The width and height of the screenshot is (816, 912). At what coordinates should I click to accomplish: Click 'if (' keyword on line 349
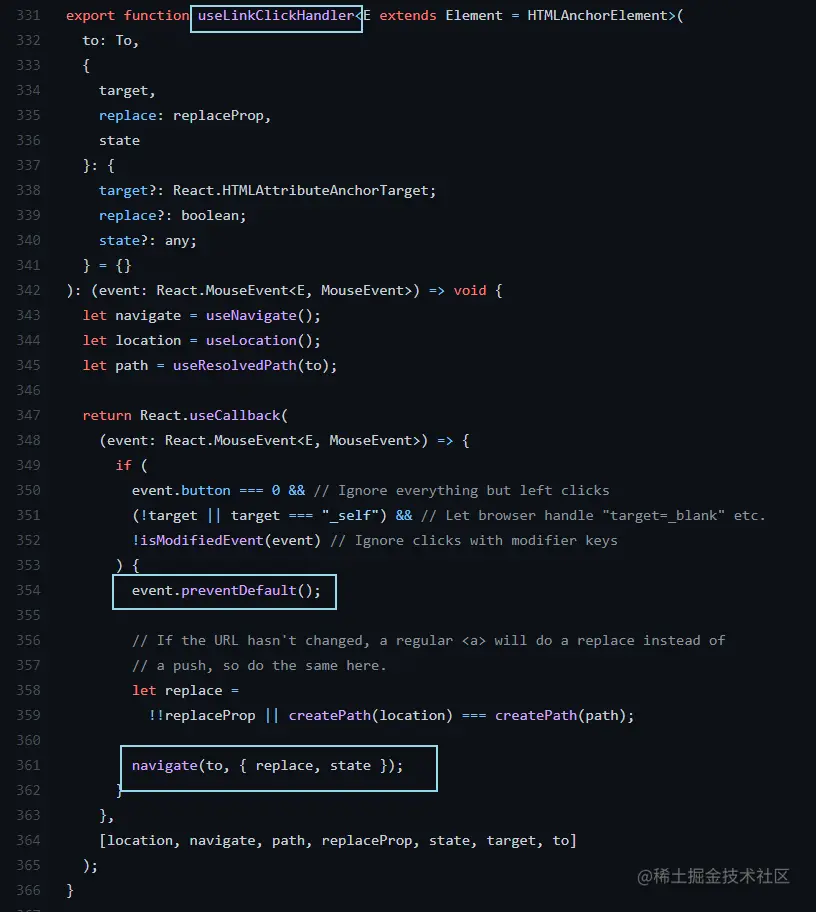(x=131, y=465)
